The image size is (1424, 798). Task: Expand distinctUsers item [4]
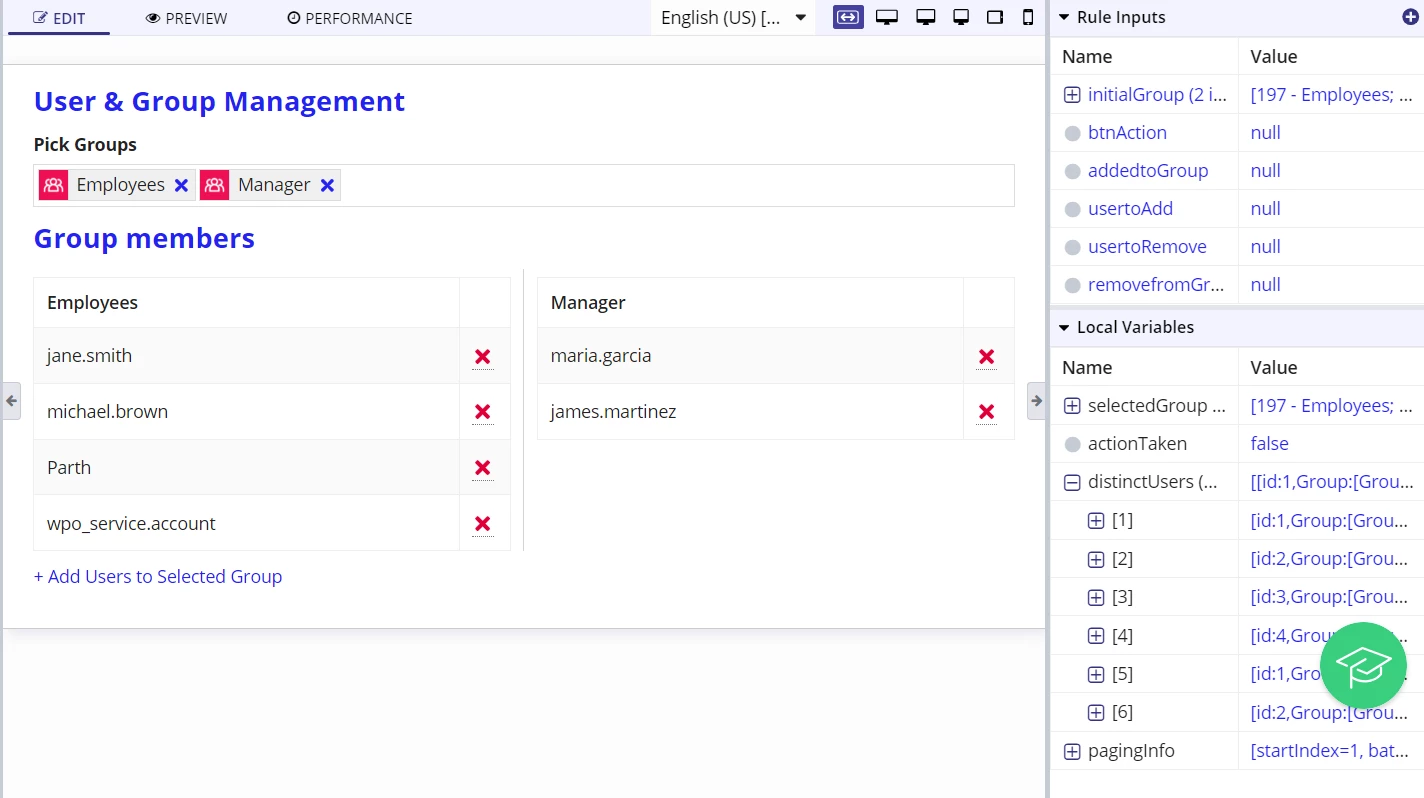(x=1096, y=636)
